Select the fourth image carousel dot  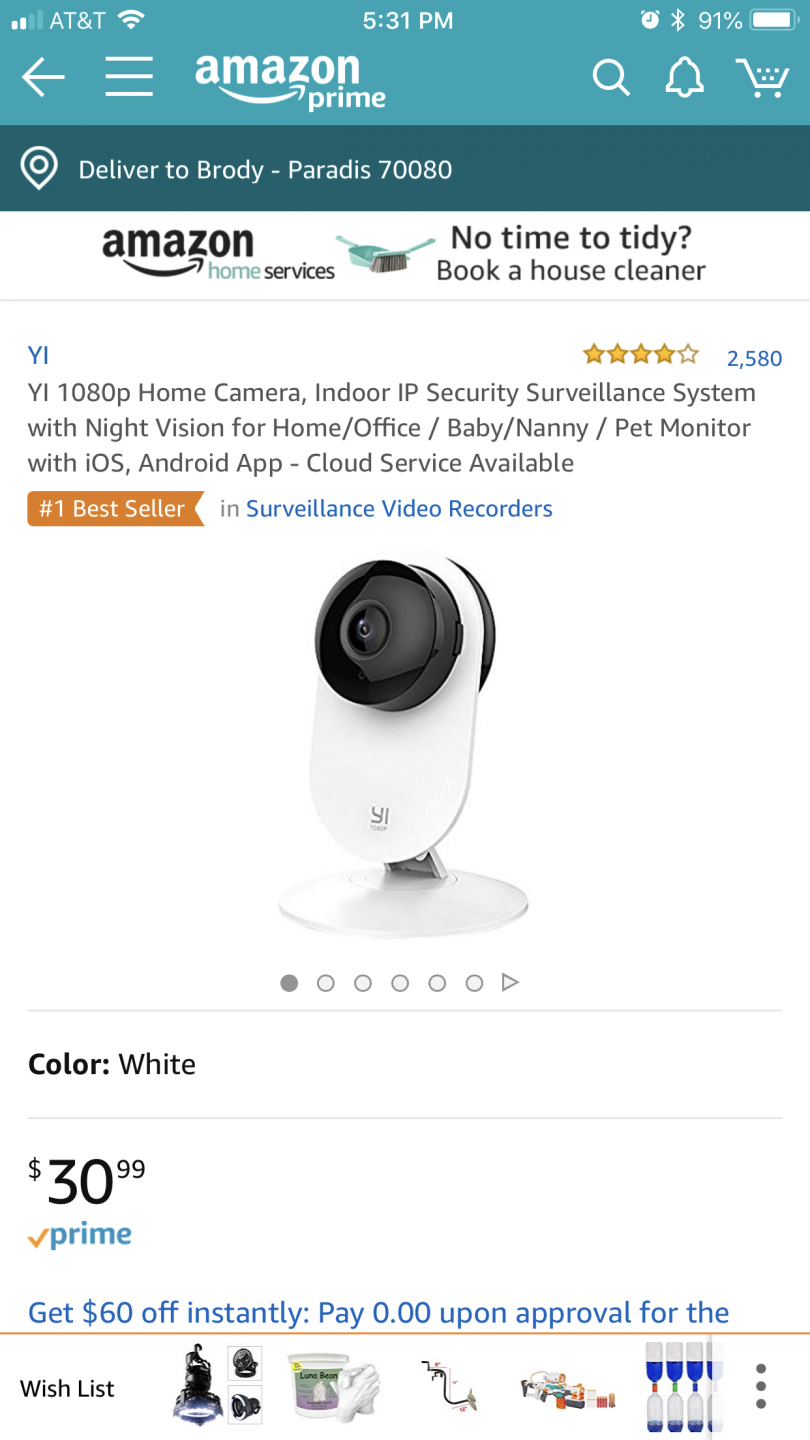point(400,983)
